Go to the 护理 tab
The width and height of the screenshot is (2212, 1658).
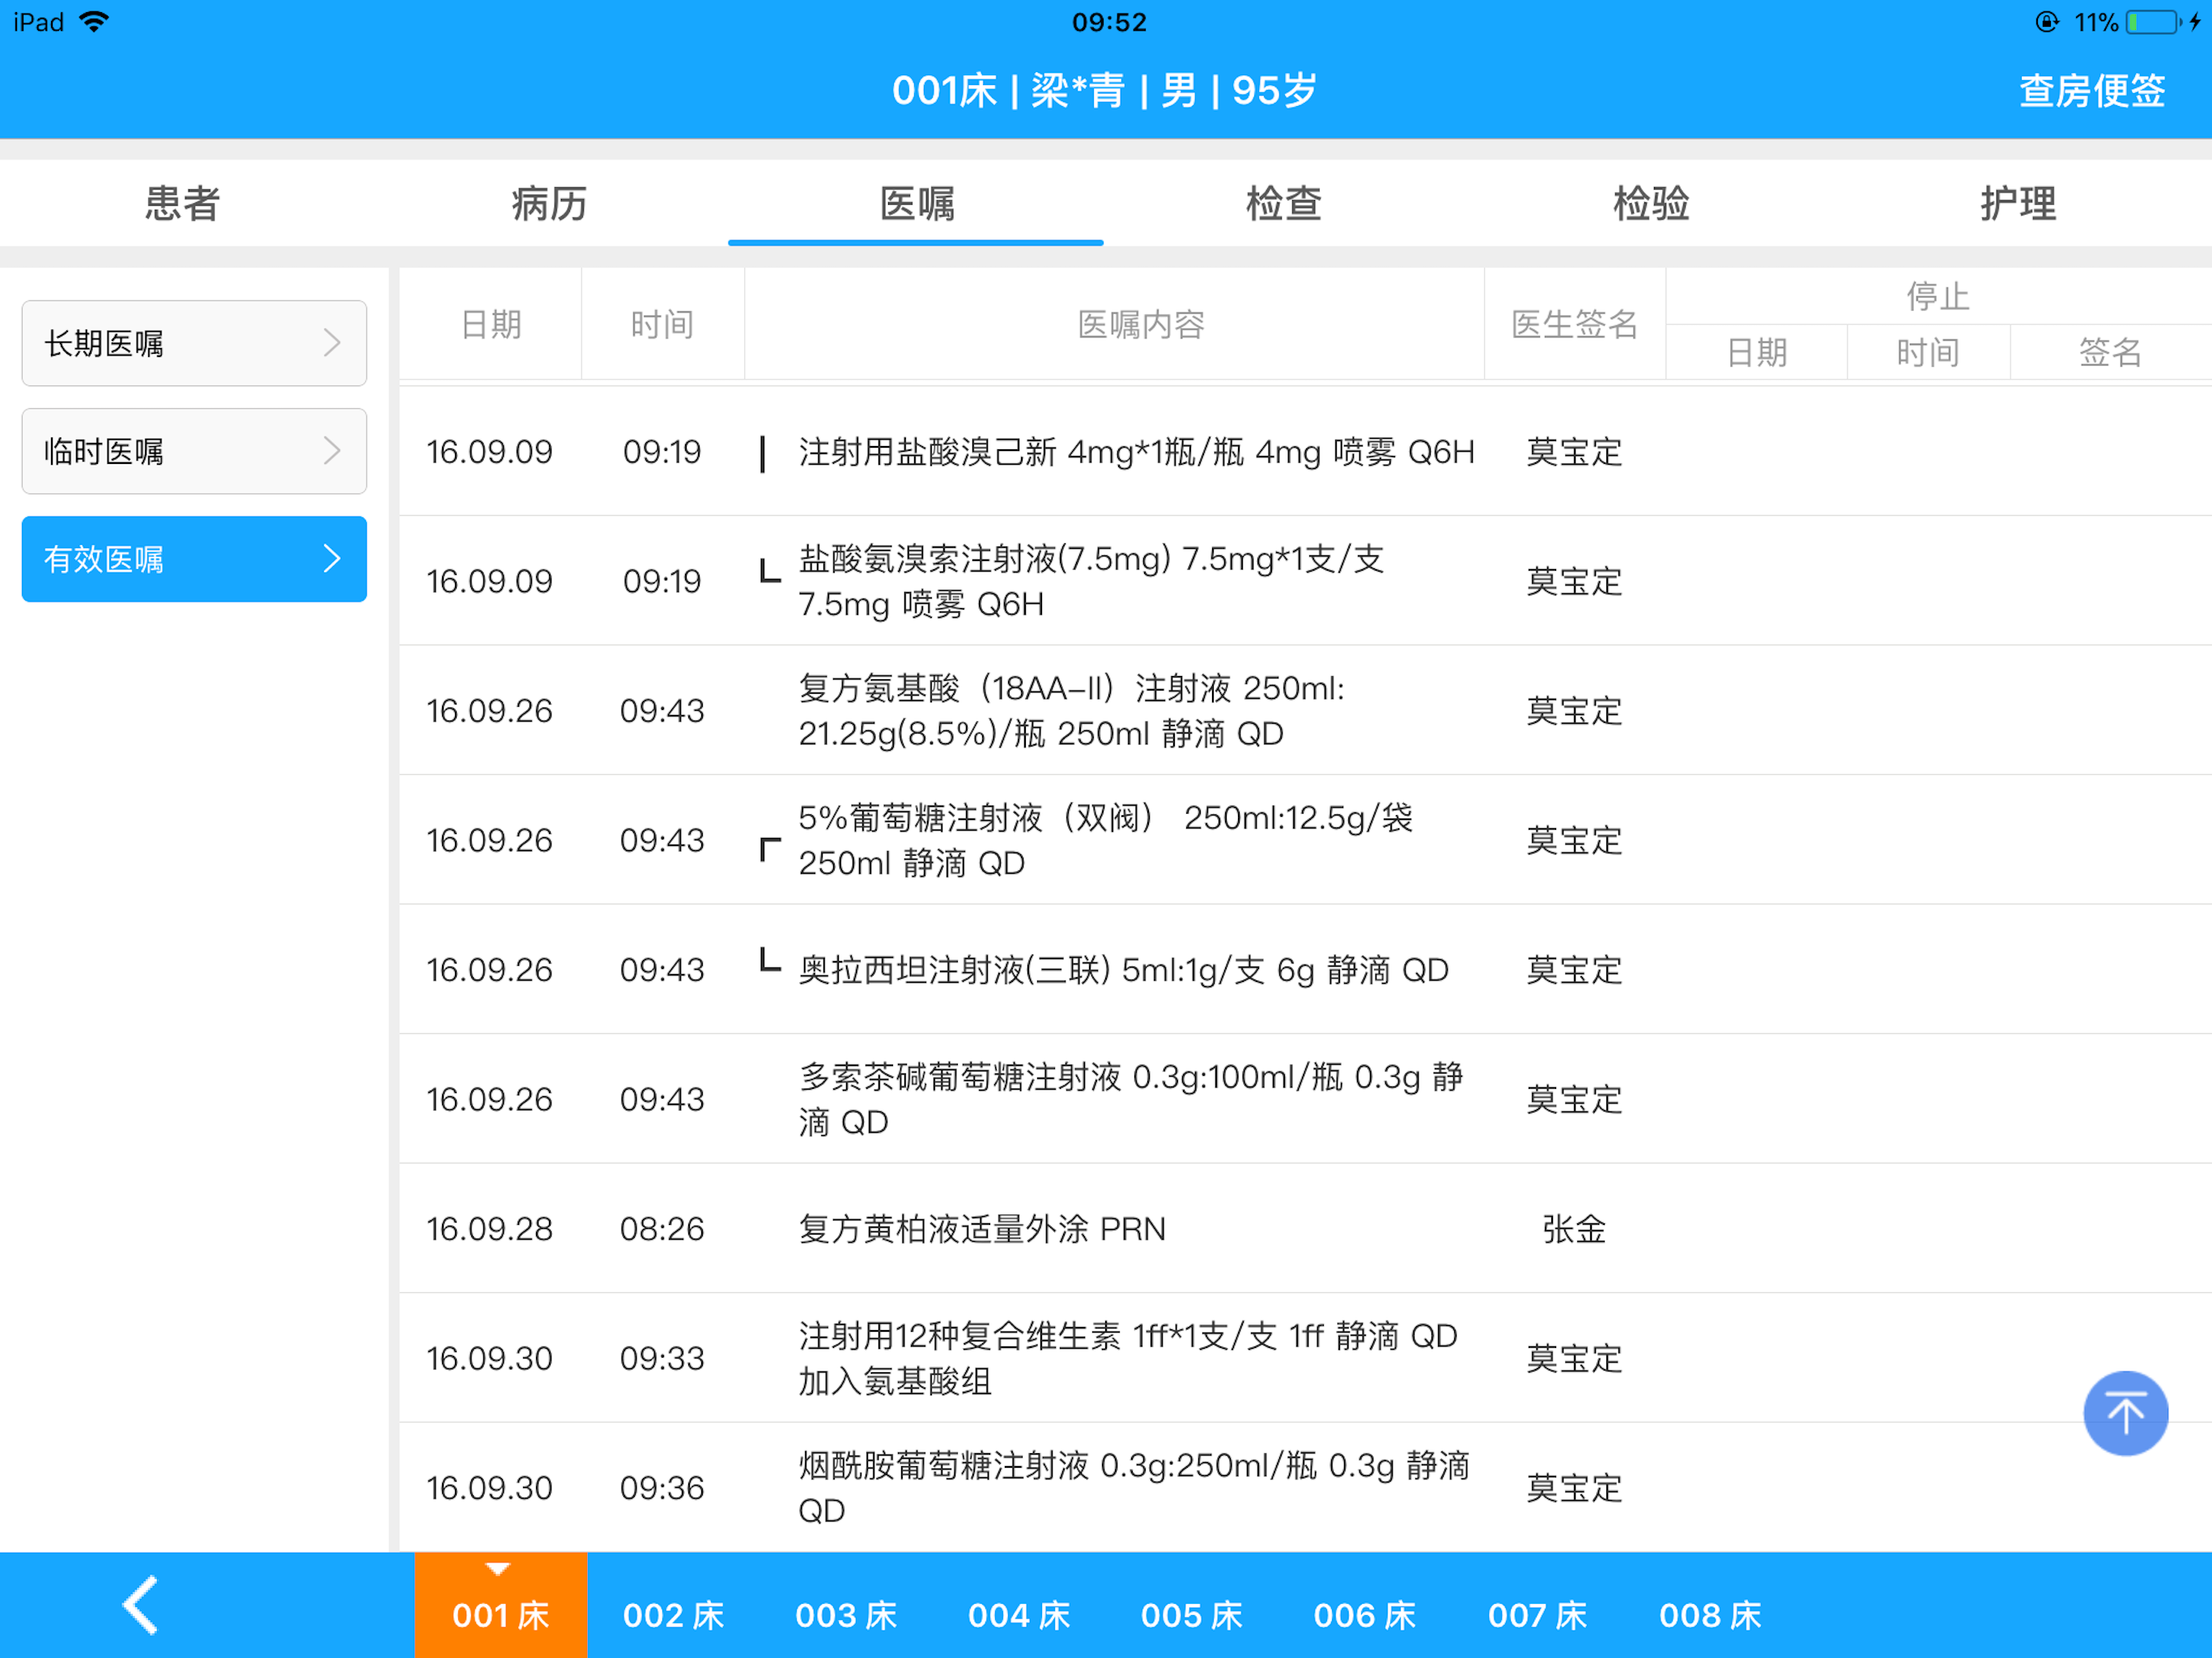(2018, 204)
